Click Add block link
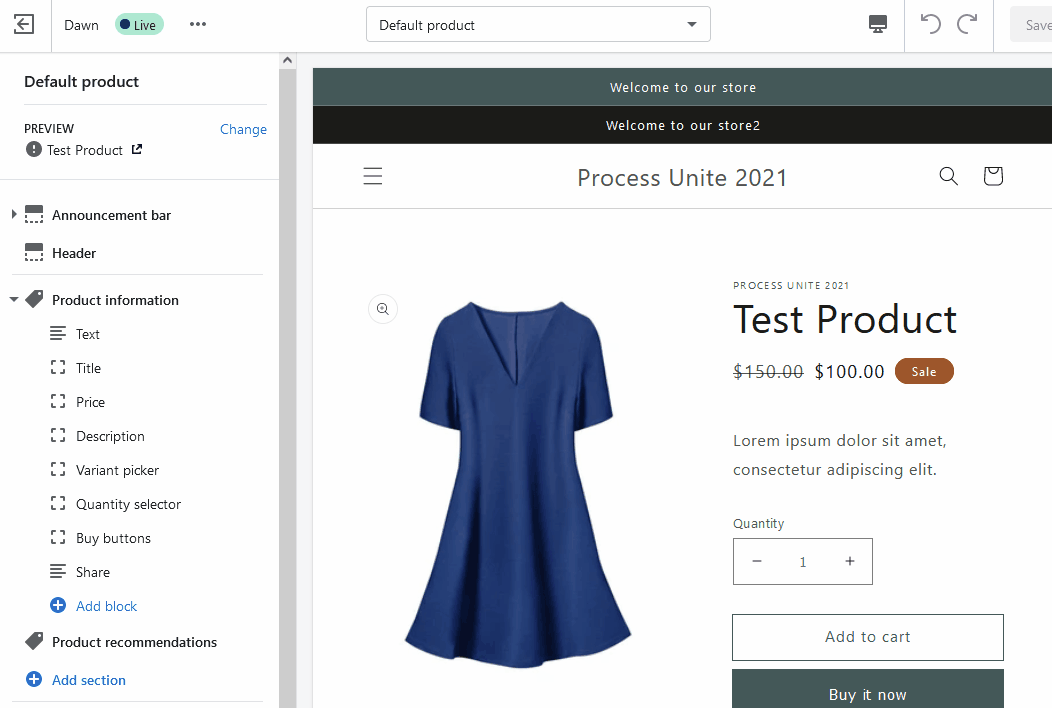The width and height of the screenshot is (1052, 708). (106, 606)
